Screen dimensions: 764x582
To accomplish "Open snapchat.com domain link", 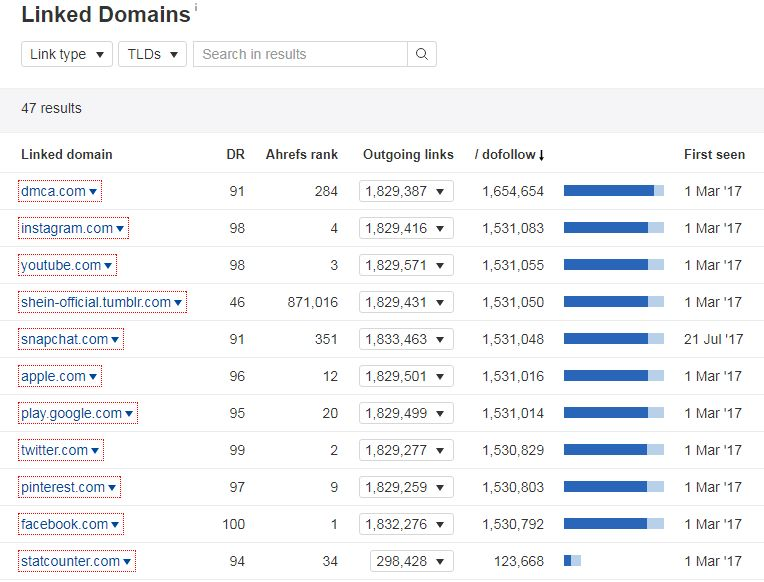I will click(x=71, y=339).
